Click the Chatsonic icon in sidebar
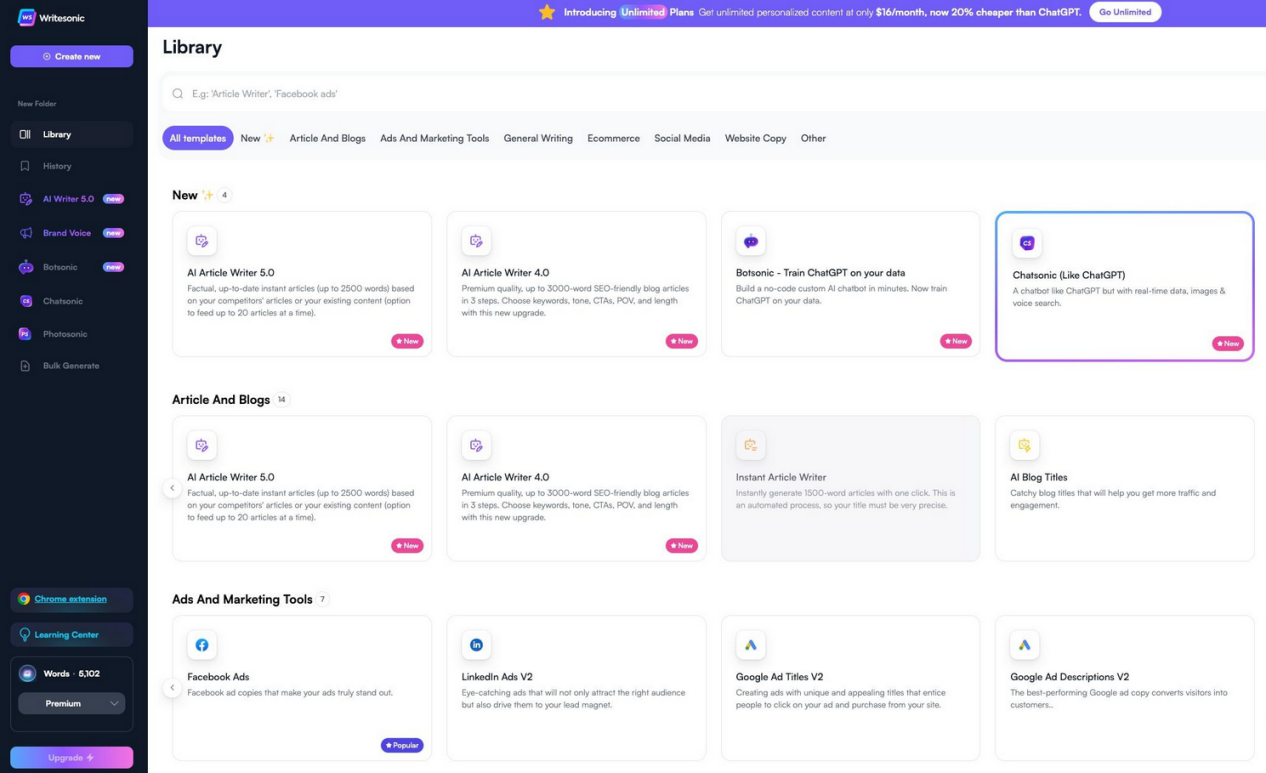The width and height of the screenshot is (1266, 773). 25,301
